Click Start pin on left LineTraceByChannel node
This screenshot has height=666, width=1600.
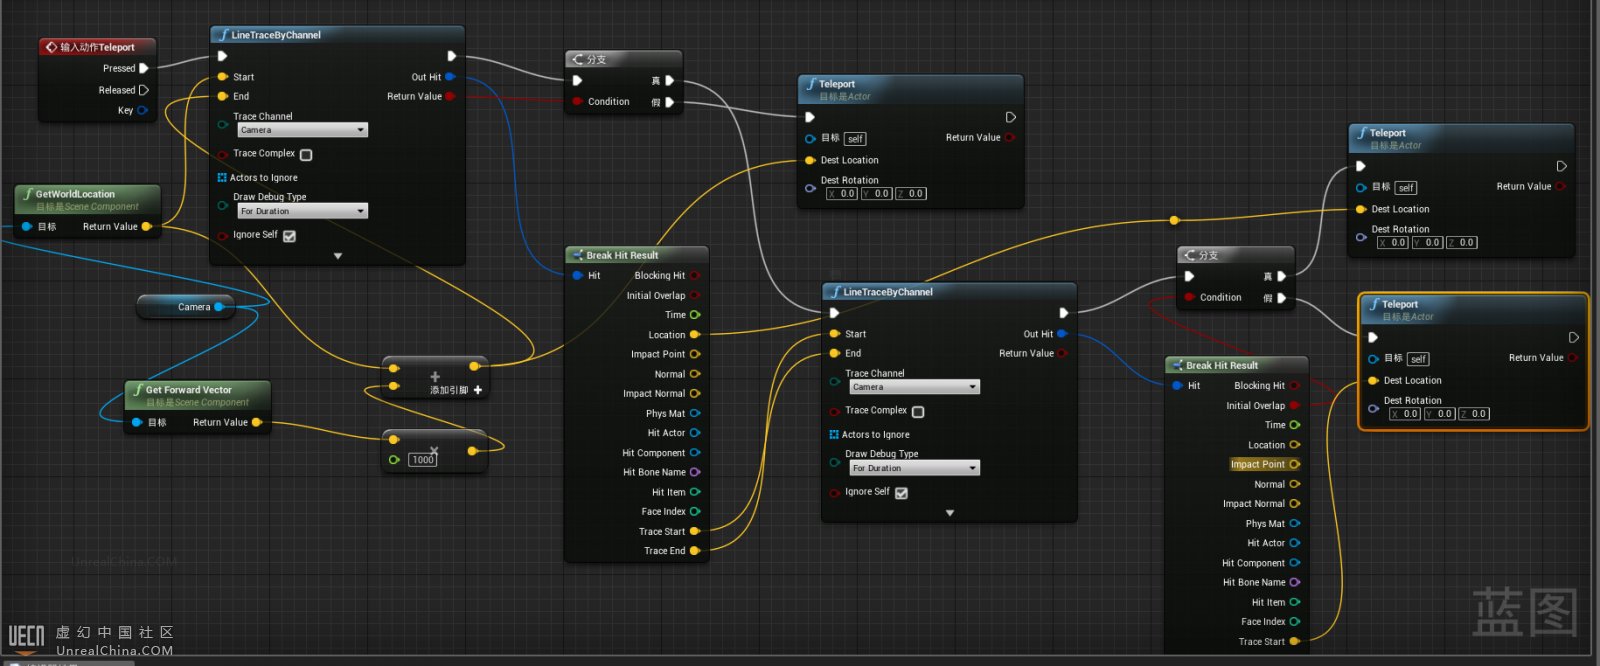(223, 77)
